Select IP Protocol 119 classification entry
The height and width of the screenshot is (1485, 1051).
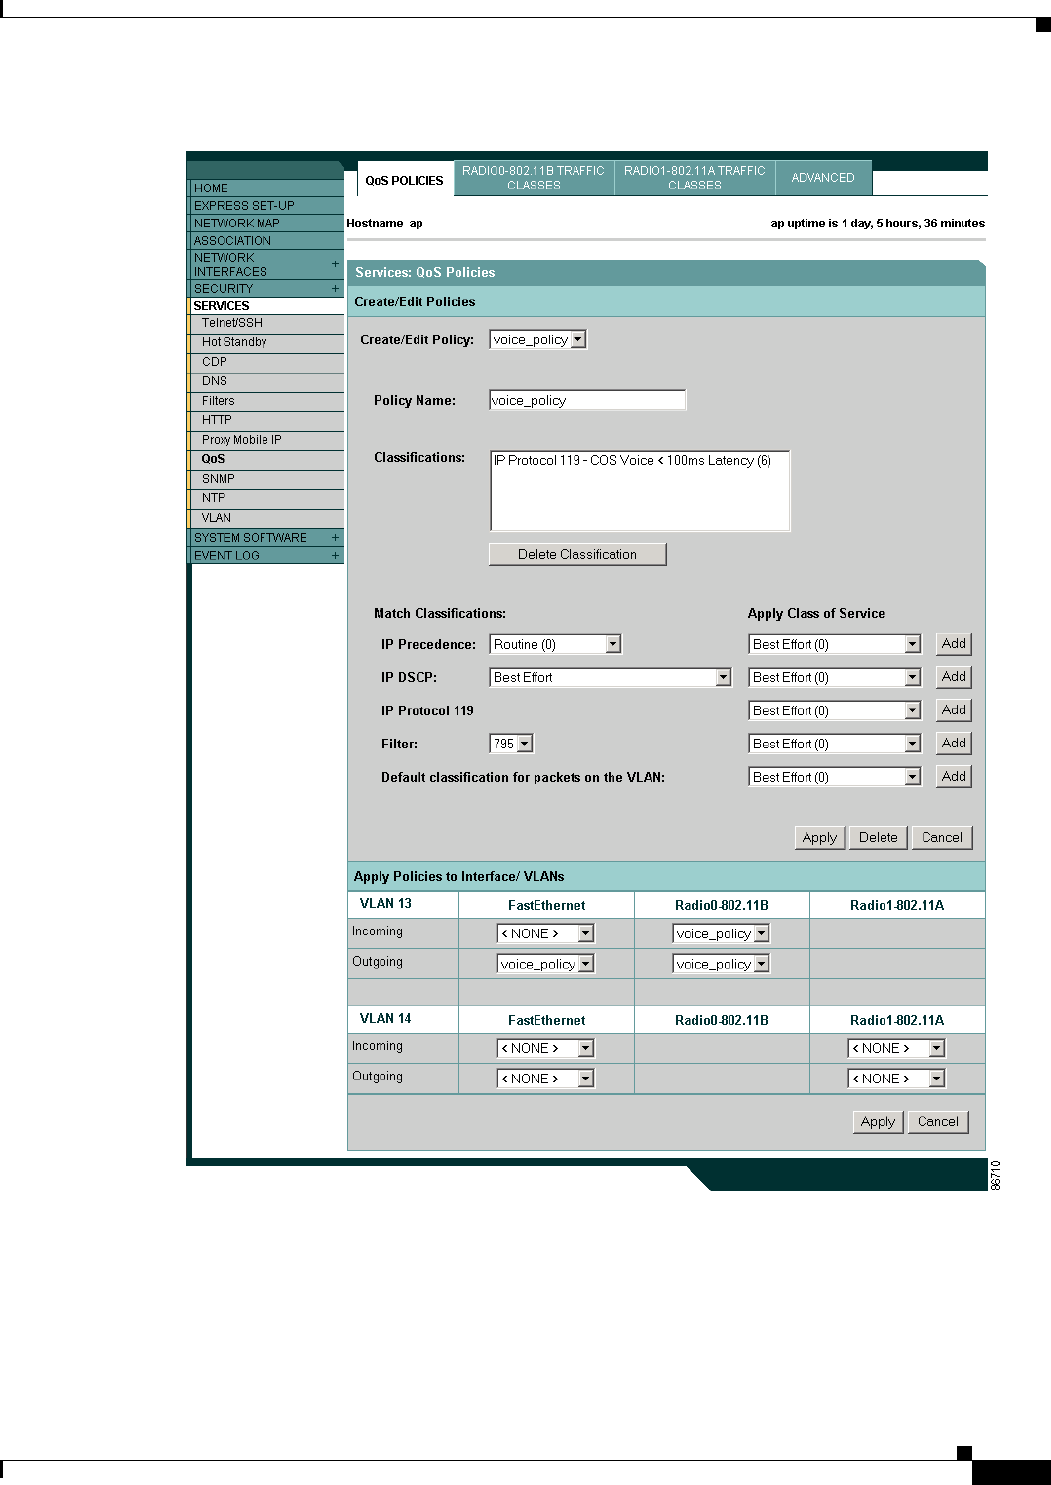pos(632,461)
